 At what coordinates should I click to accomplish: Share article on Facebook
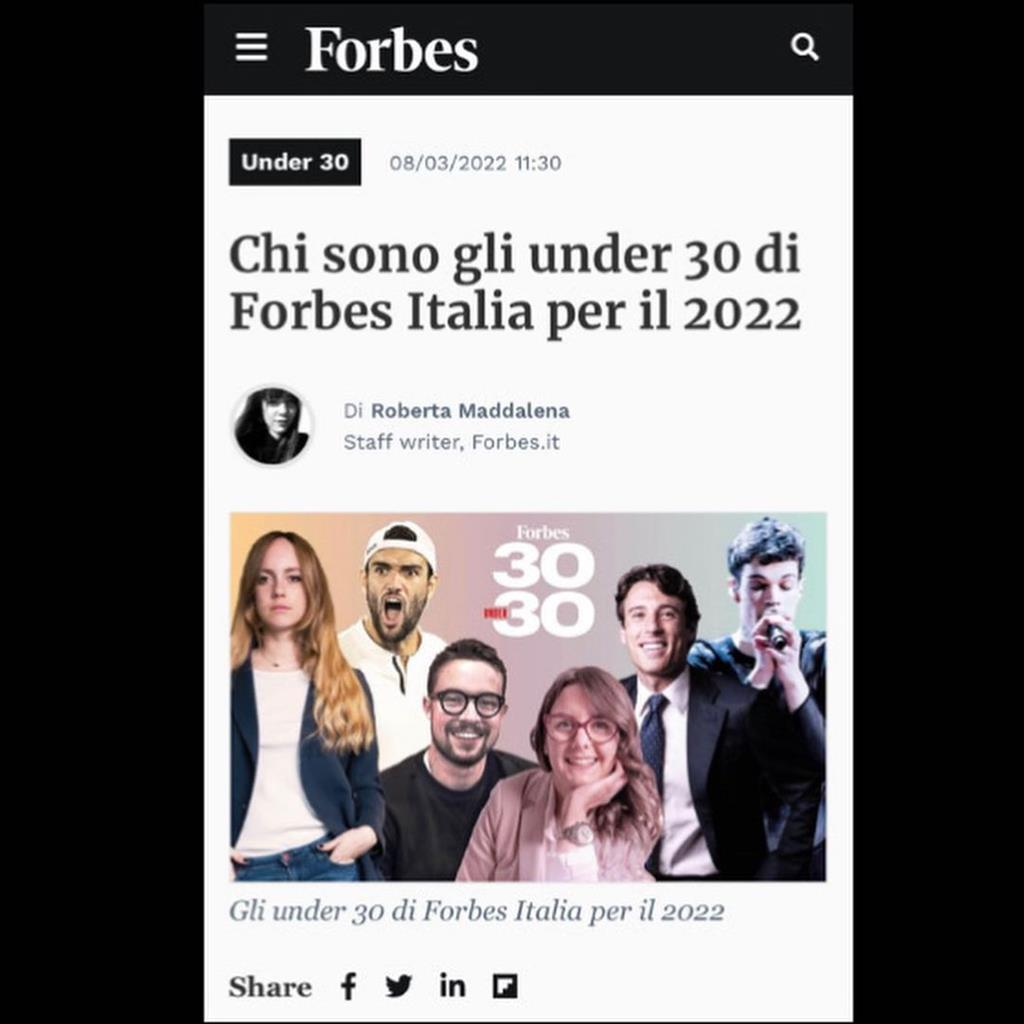(349, 986)
